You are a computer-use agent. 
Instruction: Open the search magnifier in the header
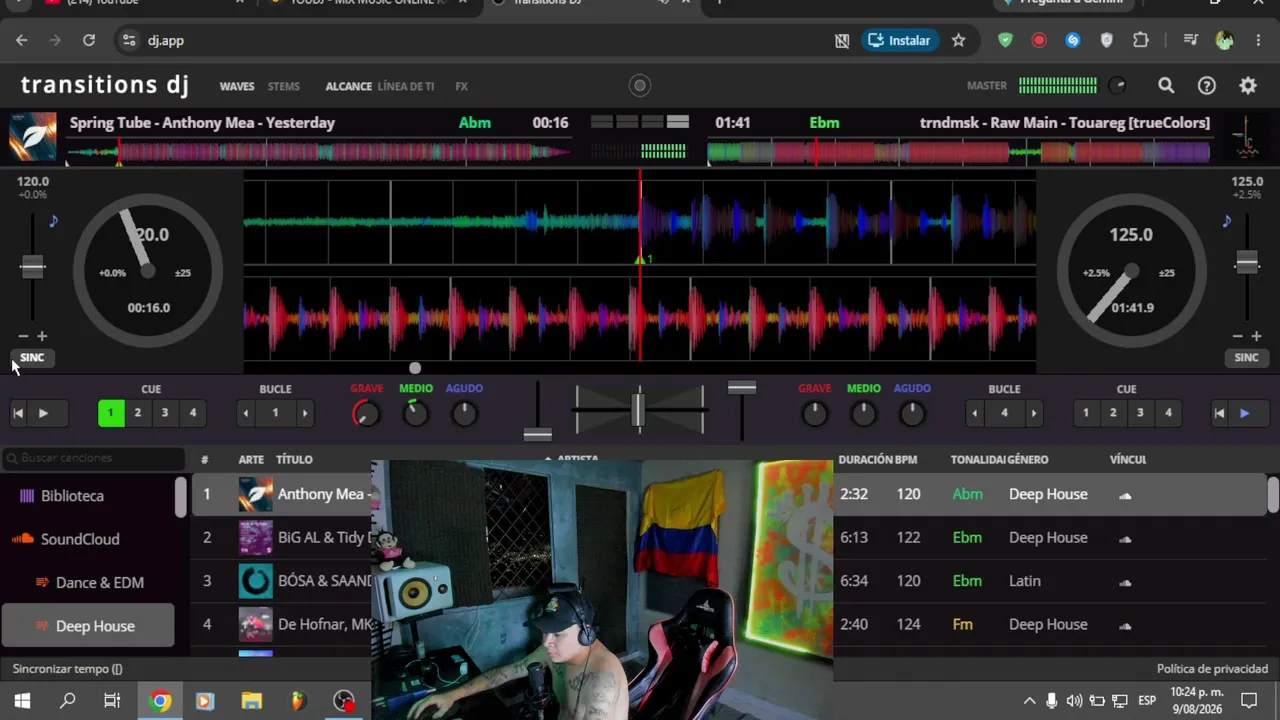coord(1166,86)
